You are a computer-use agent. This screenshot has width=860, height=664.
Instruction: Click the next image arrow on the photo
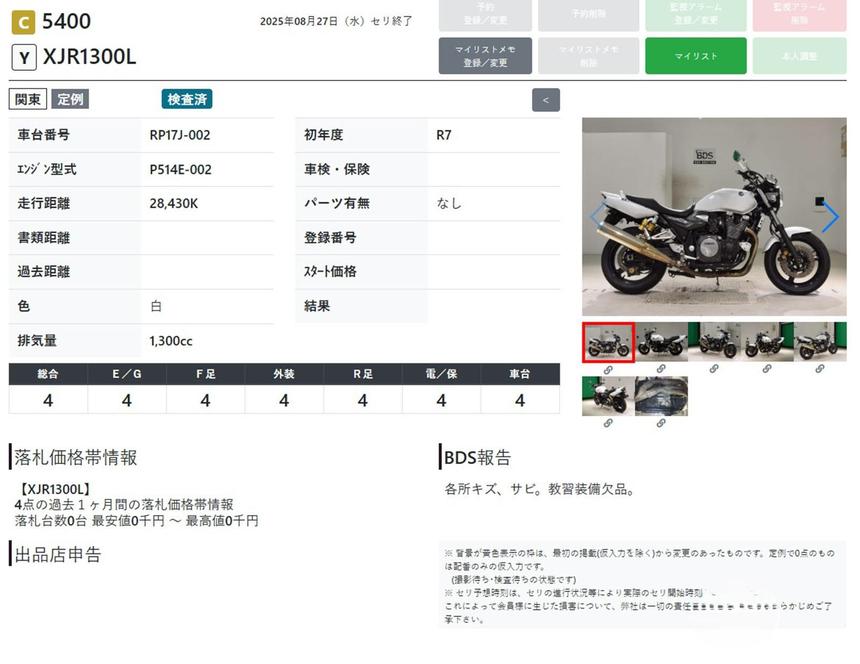(829, 217)
